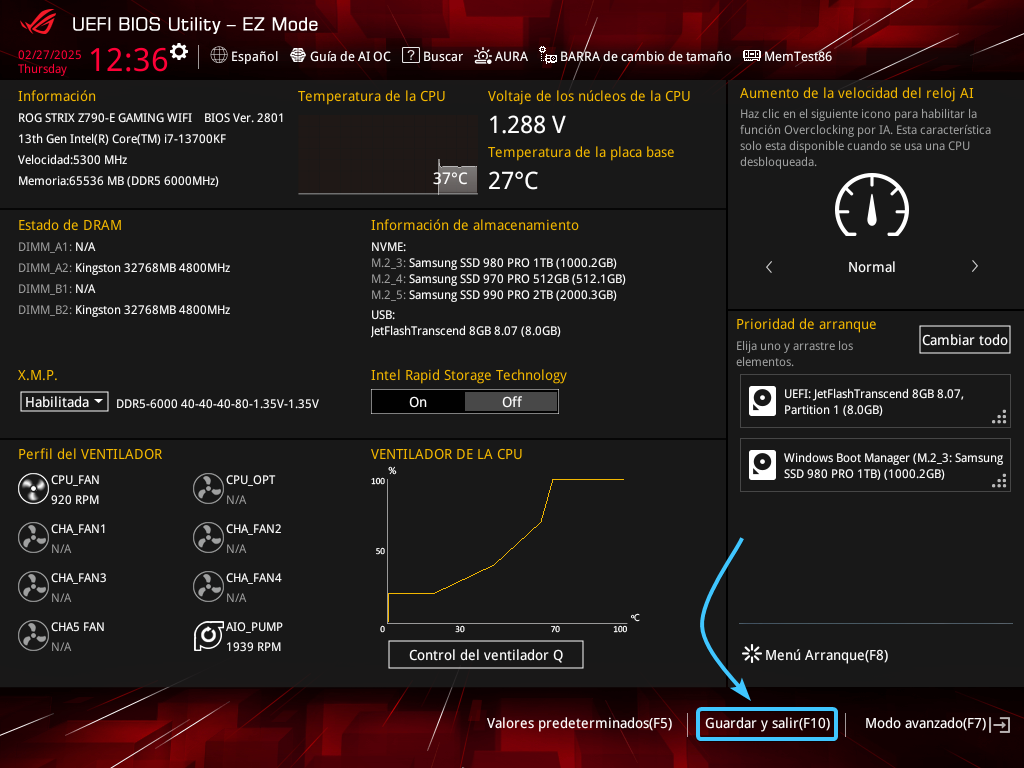Click the CPU_OPT fan icon
The image size is (1024, 768).
click(x=208, y=489)
